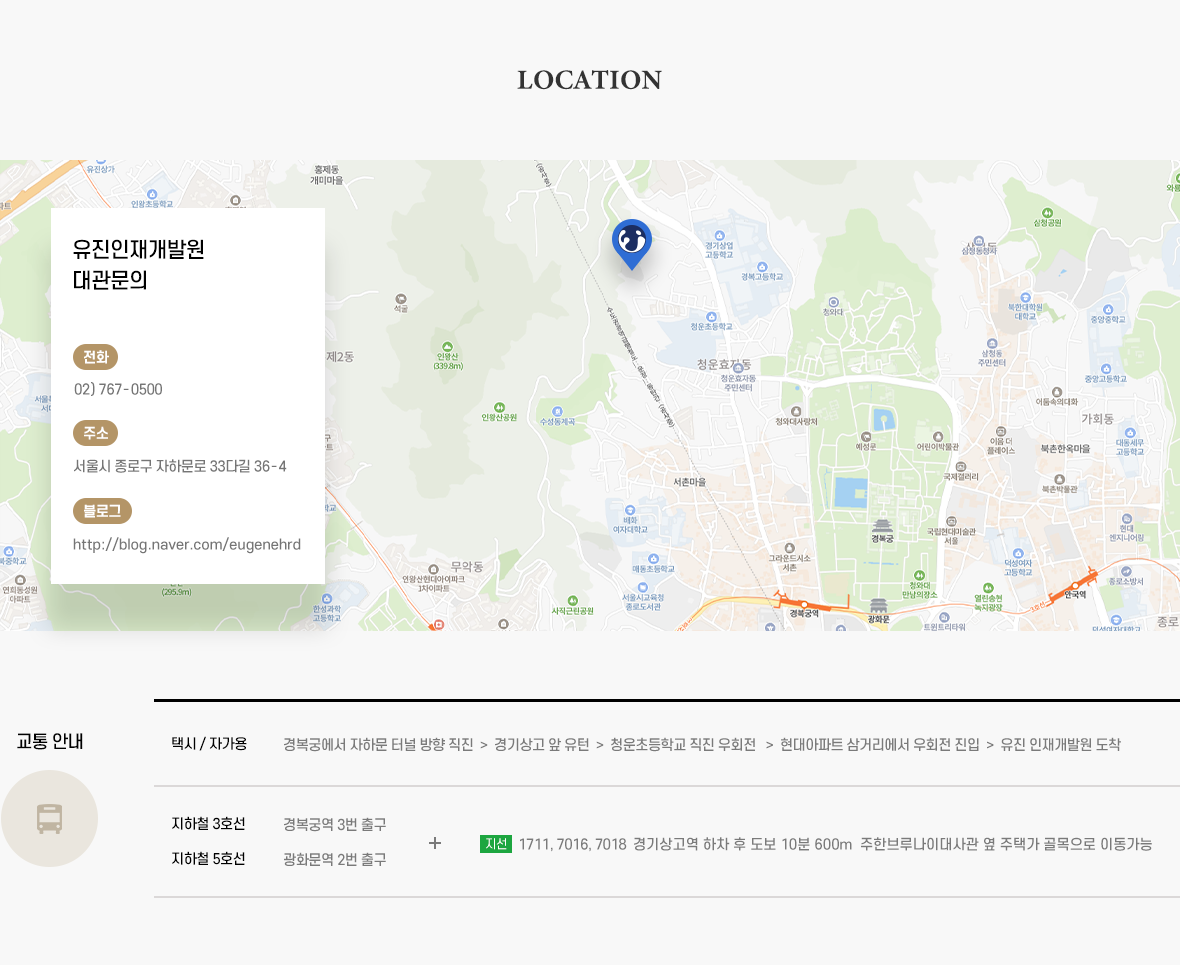Click the 광화문역 2번 출구 text
The image size is (1180, 965).
coord(335,860)
